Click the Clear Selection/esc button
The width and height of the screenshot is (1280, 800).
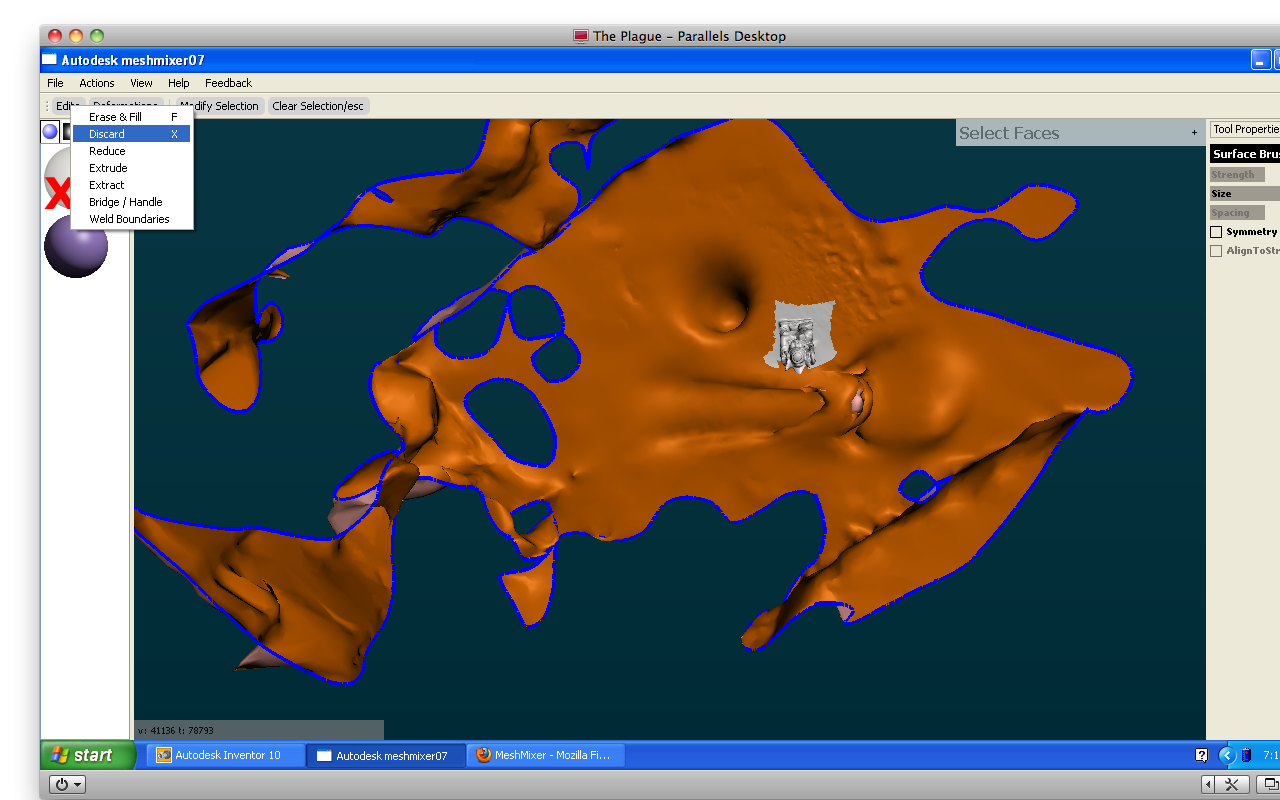318,106
